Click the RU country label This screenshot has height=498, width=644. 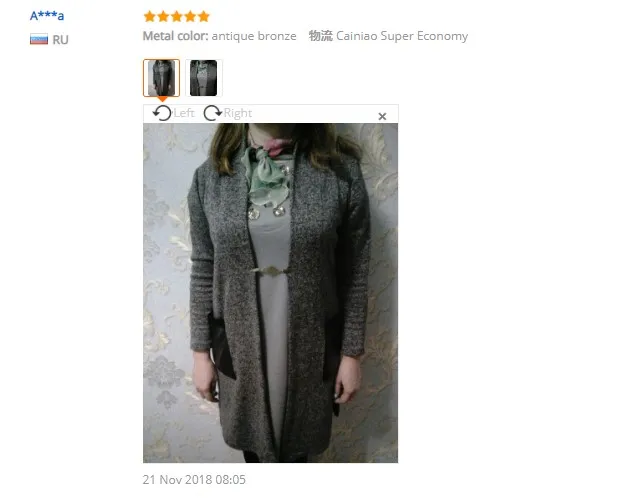point(60,40)
